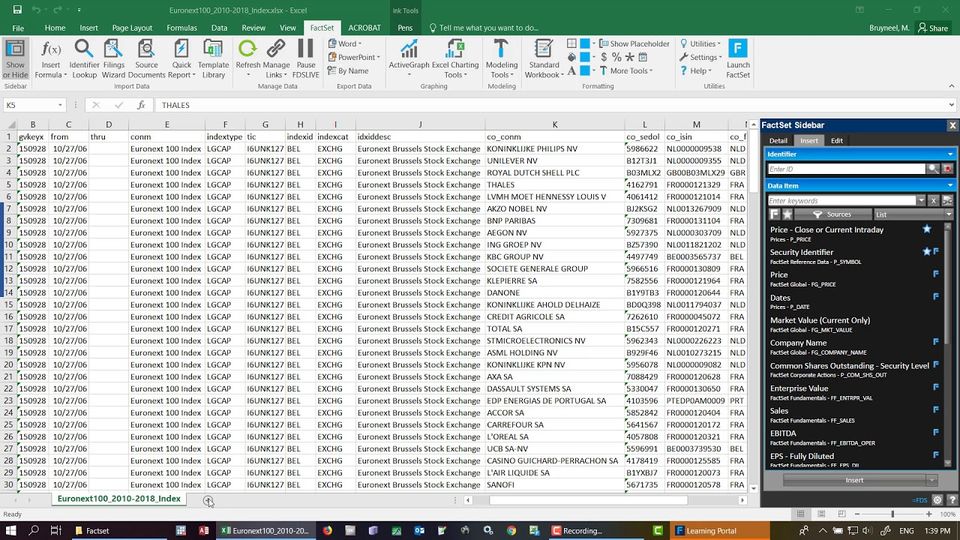Collapse the Identifier section in sidebar

click(x=950, y=154)
